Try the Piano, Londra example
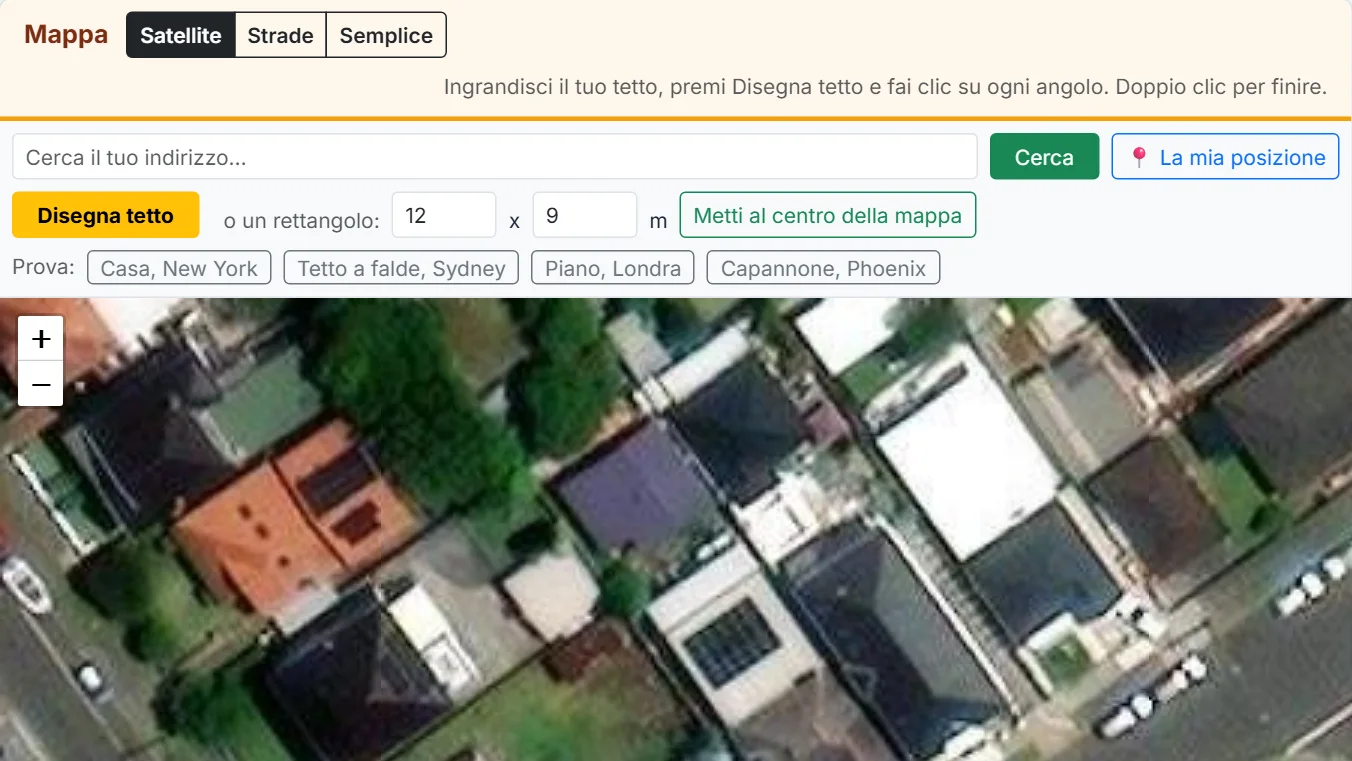Image resolution: width=1352 pixels, height=761 pixels. click(x=613, y=268)
